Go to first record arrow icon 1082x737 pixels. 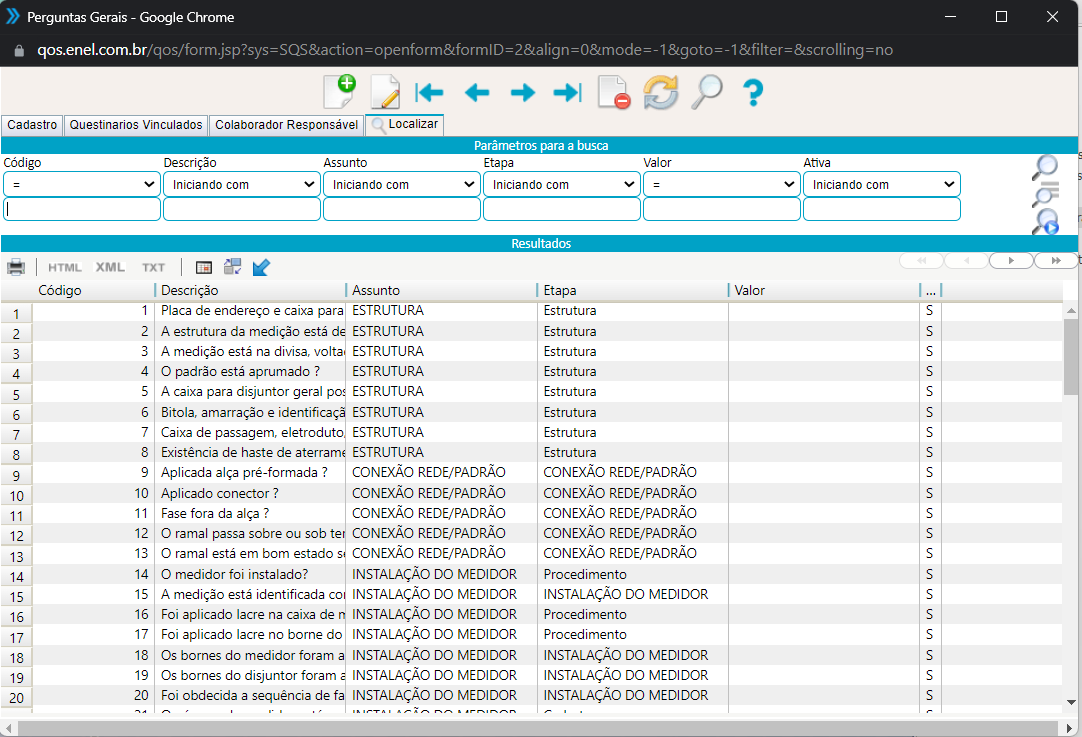tap(430, 93)
